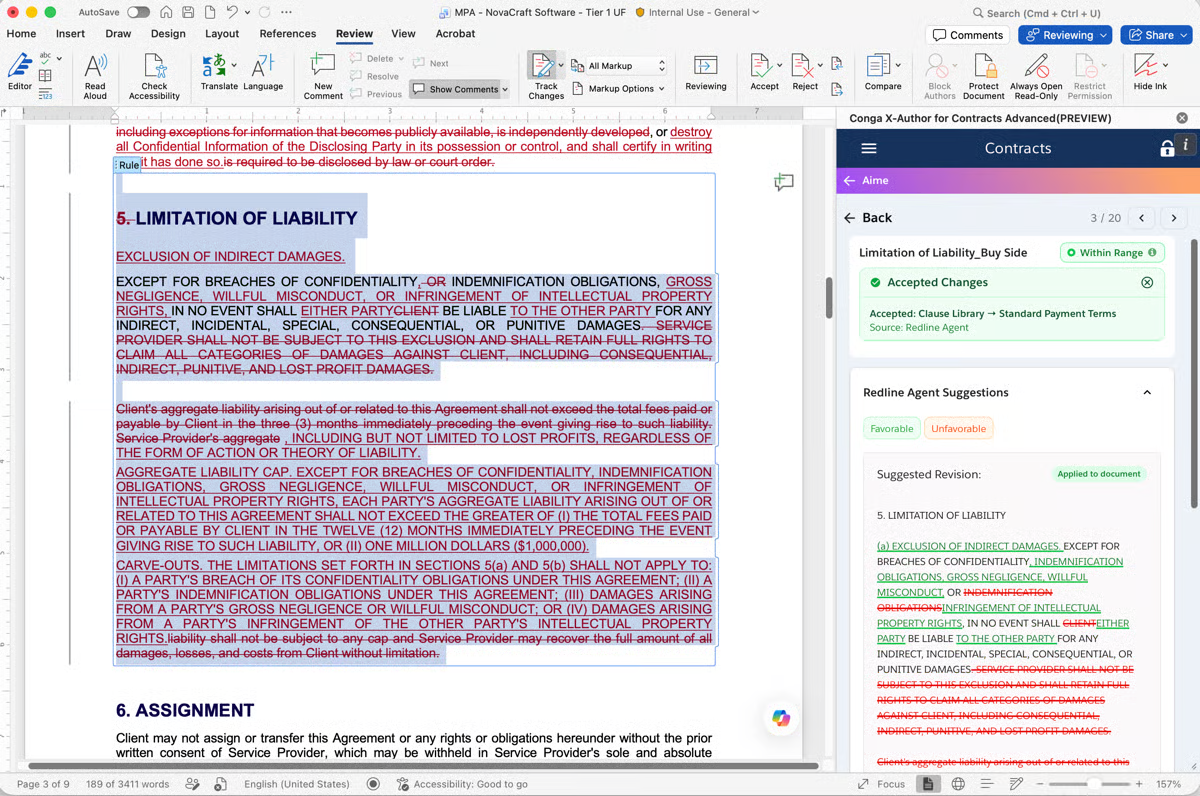
Task: Adjust the zoom slider in status bar
Action: point(1095,784)
